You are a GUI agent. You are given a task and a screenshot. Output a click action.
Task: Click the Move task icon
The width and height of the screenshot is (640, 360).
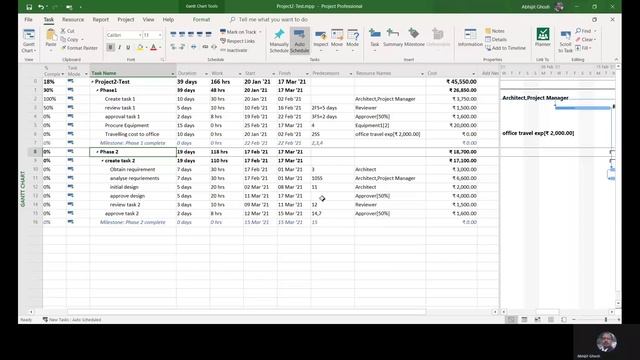(x=337, y=40)
